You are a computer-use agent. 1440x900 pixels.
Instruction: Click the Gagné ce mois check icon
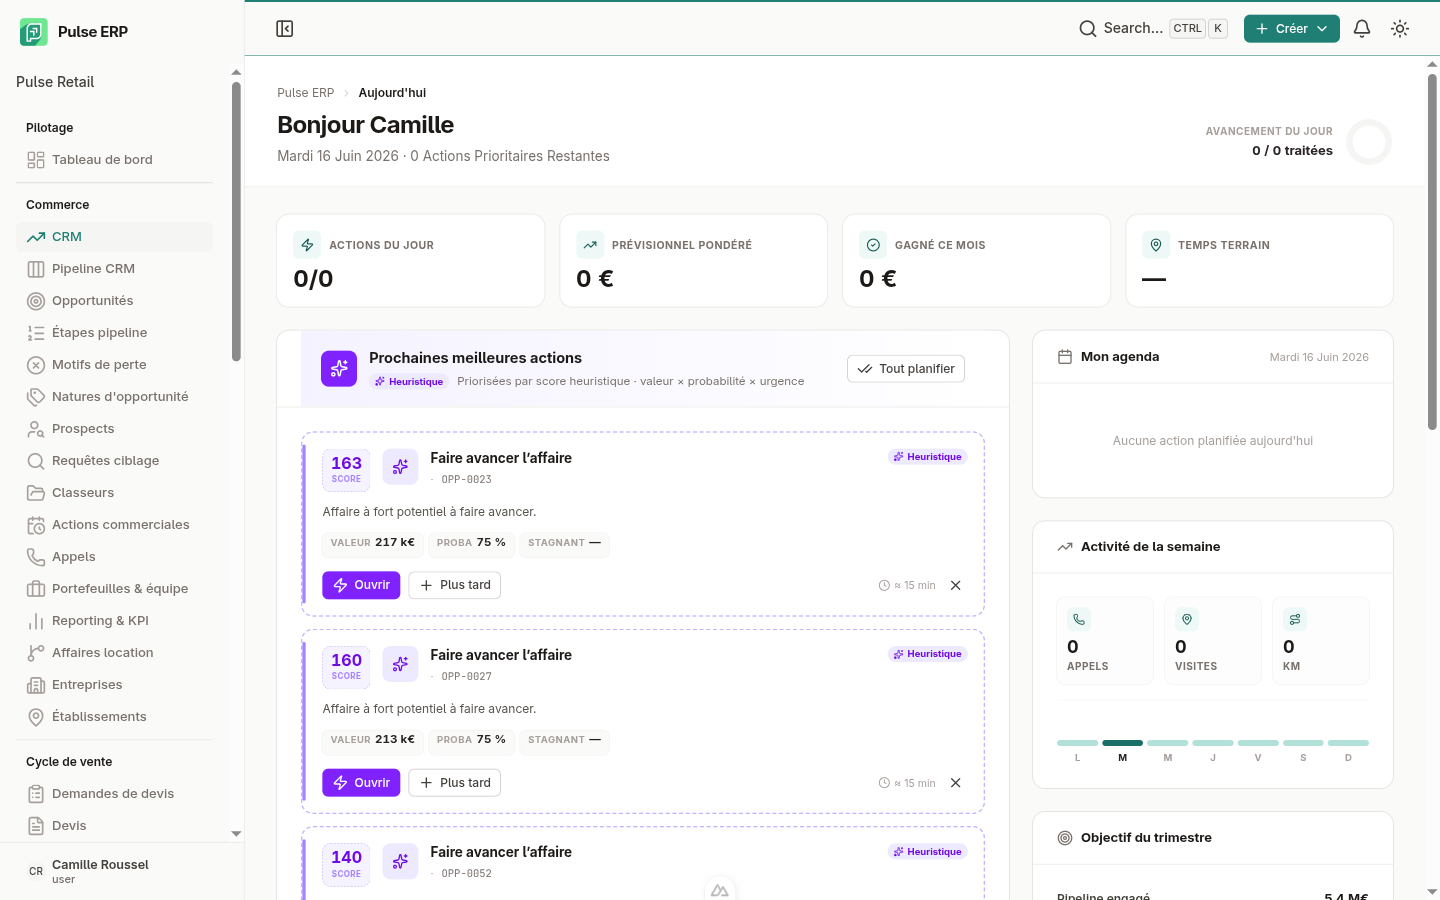pyautogui.click(x=873, y=245)
